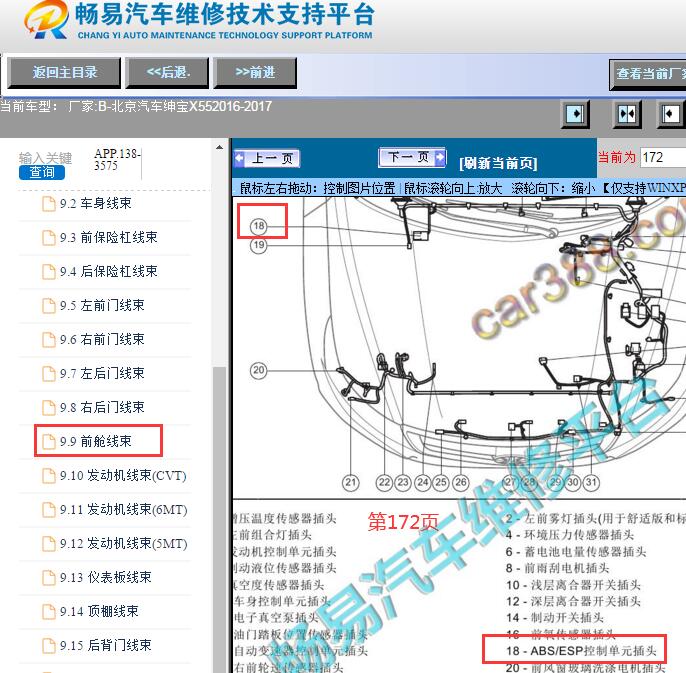Click the last panel layout icon in the row

tap(671, 114)
